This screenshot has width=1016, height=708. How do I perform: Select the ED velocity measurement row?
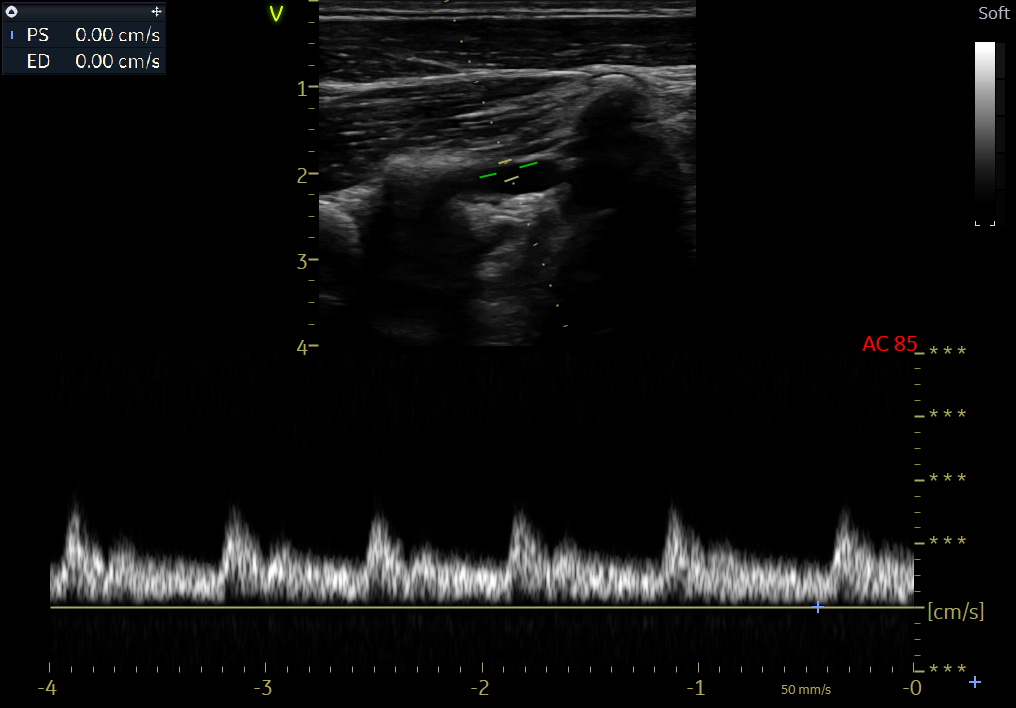click(x=84, y=61)
